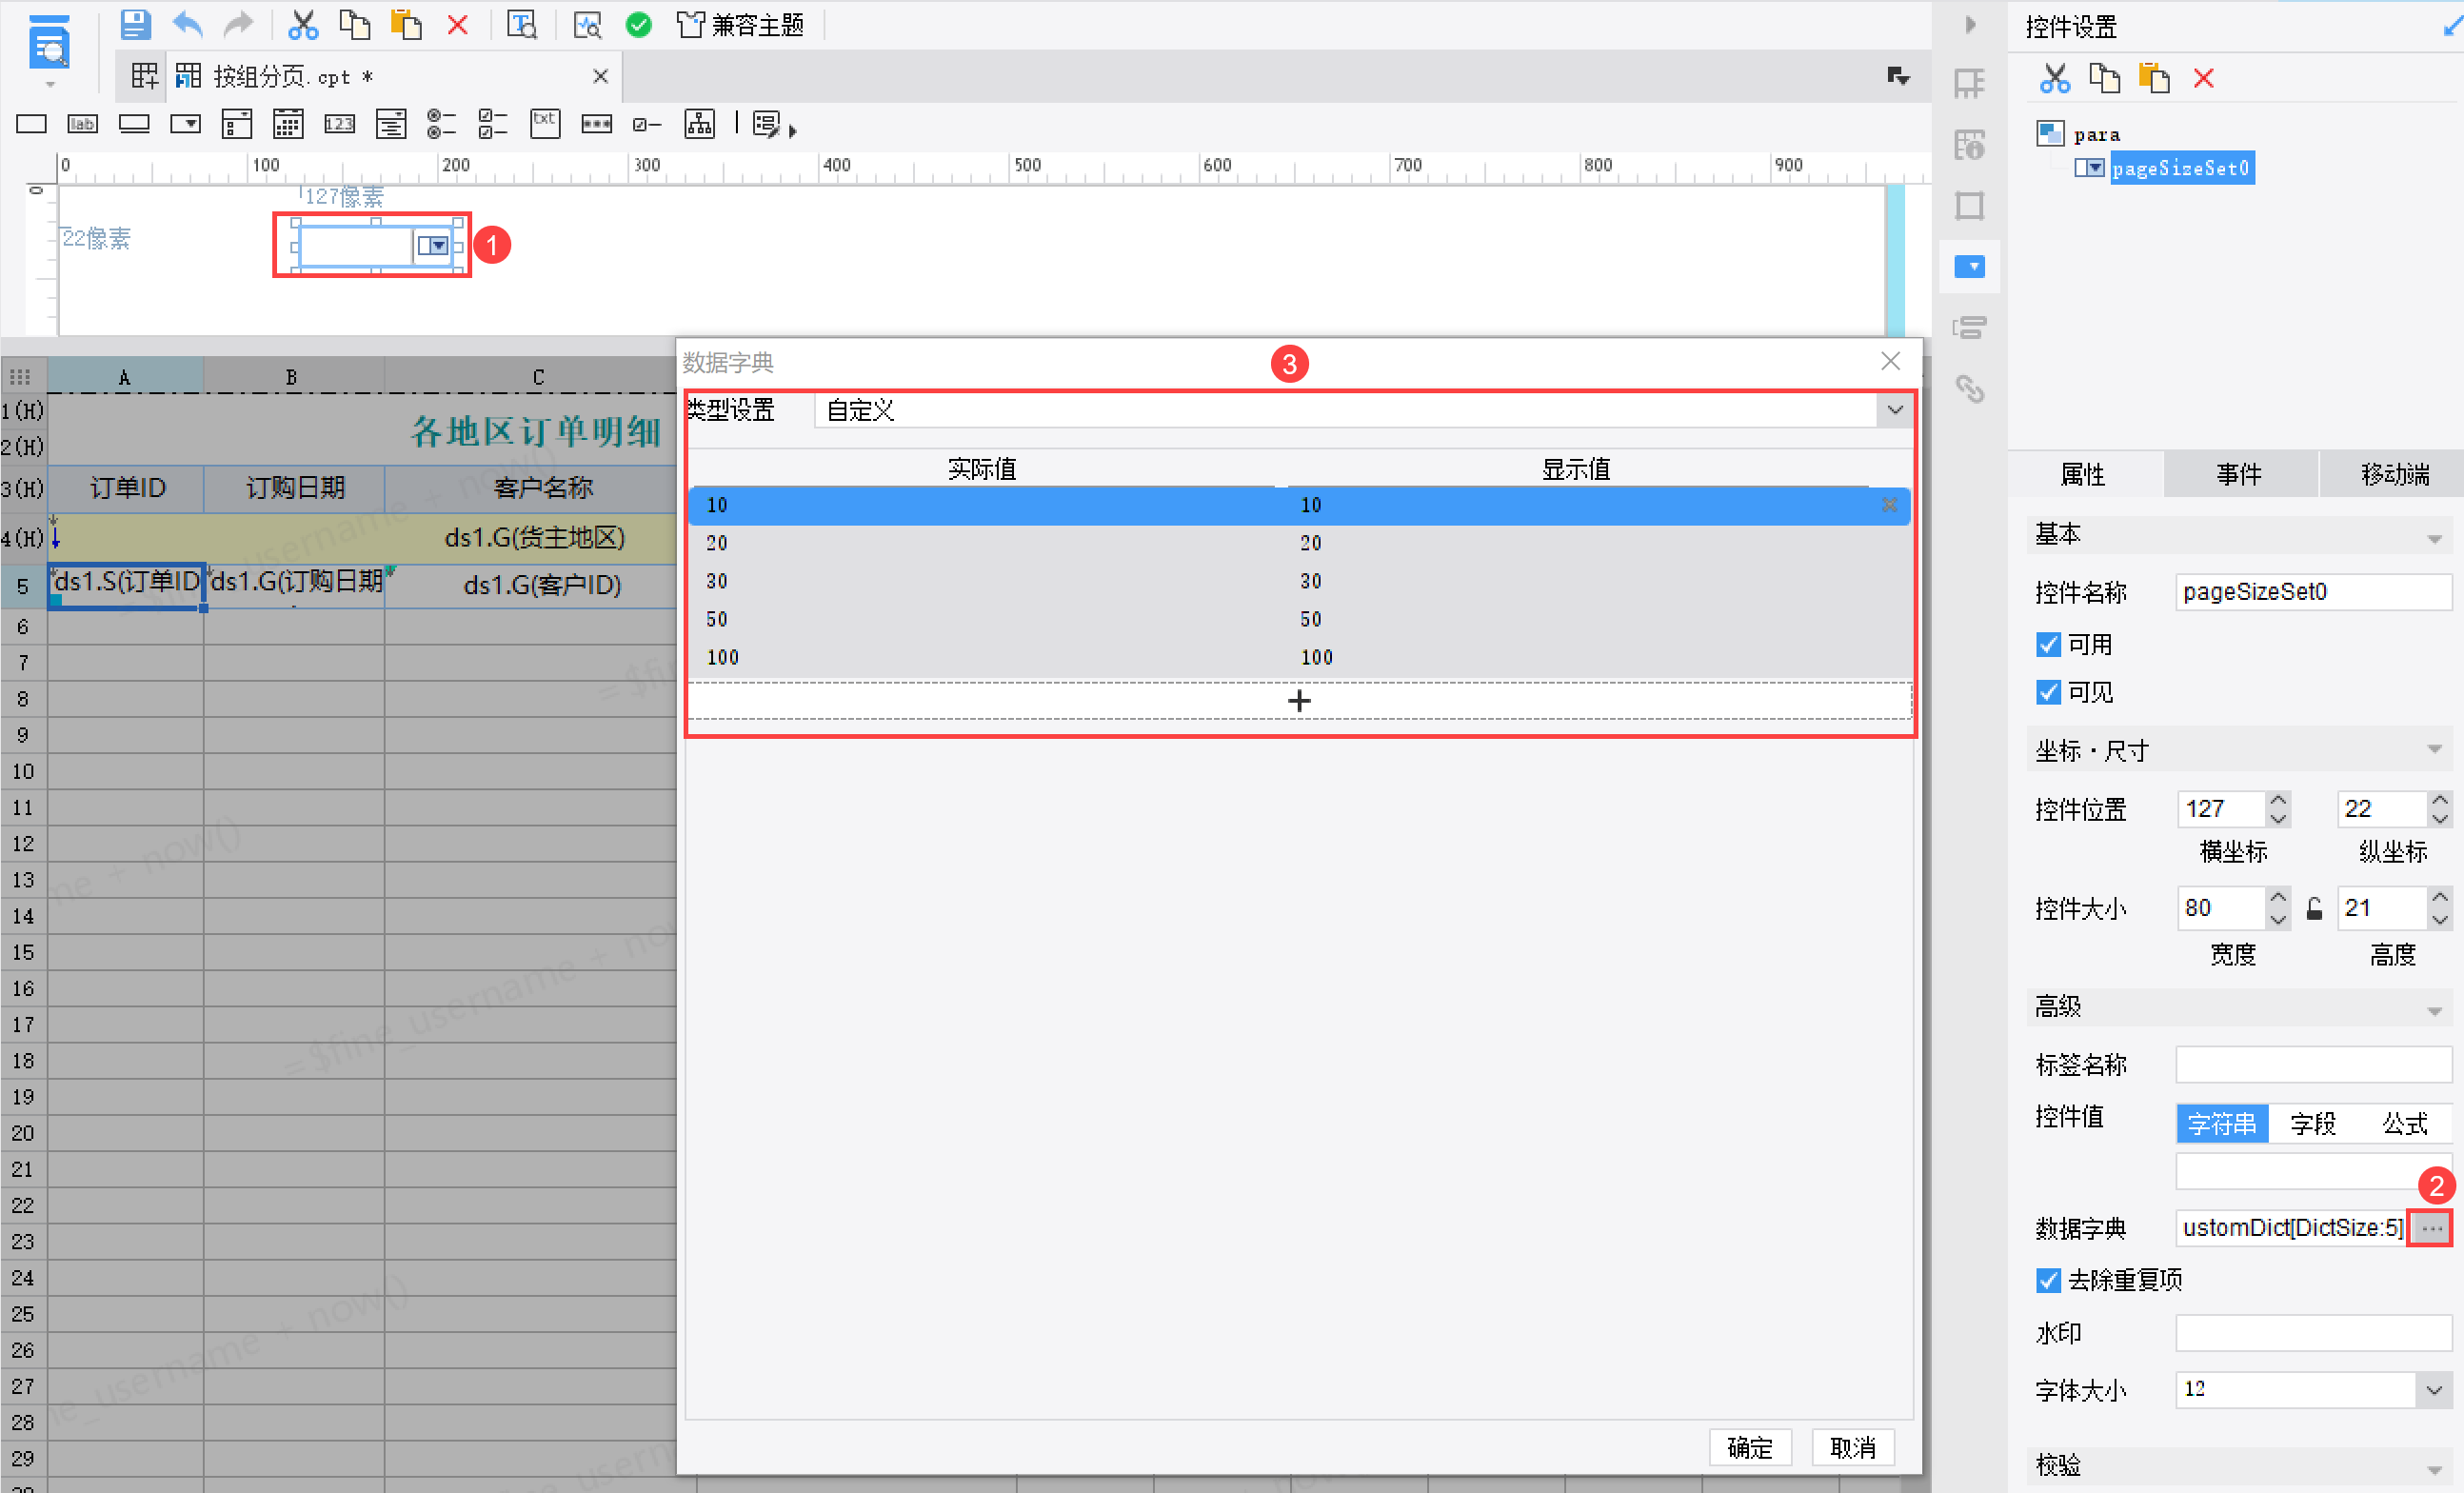Click the plus icon to add dictionary row

(1298, 701)
